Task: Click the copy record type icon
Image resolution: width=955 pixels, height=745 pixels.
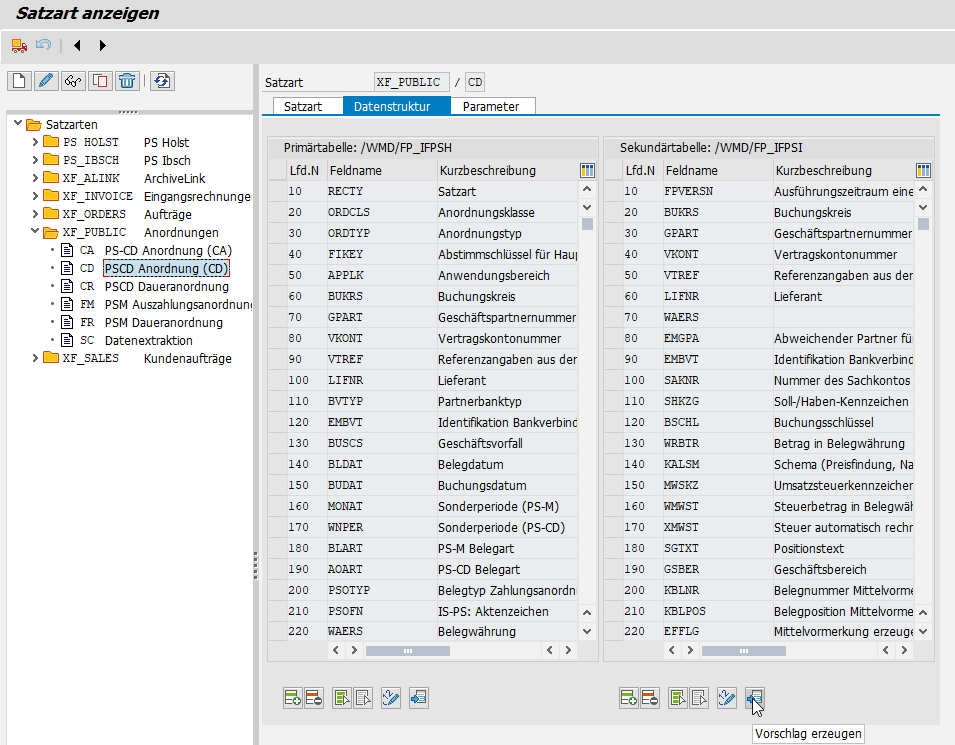Action: click(99, 81)
